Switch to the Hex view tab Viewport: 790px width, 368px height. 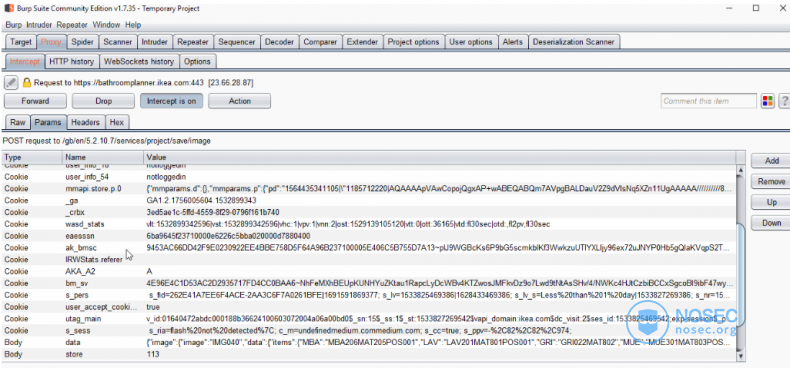click(x=116, y=122)
